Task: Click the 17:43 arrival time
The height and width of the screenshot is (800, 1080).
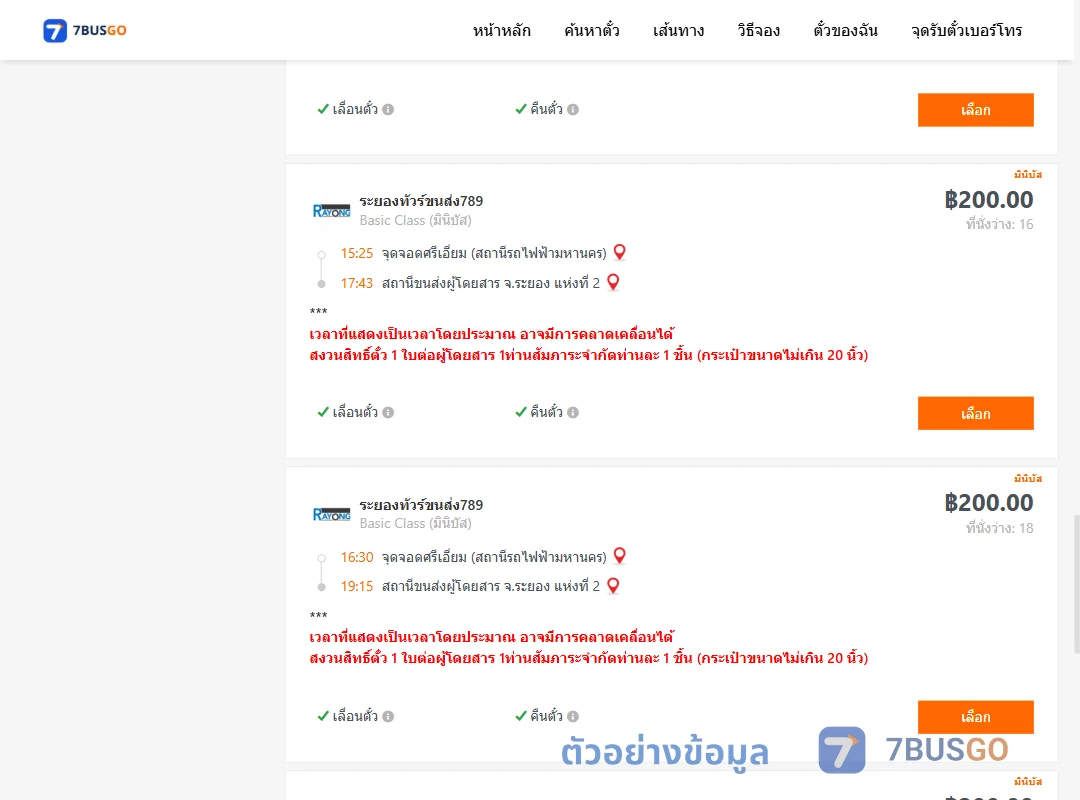Action: pos(357,283)
